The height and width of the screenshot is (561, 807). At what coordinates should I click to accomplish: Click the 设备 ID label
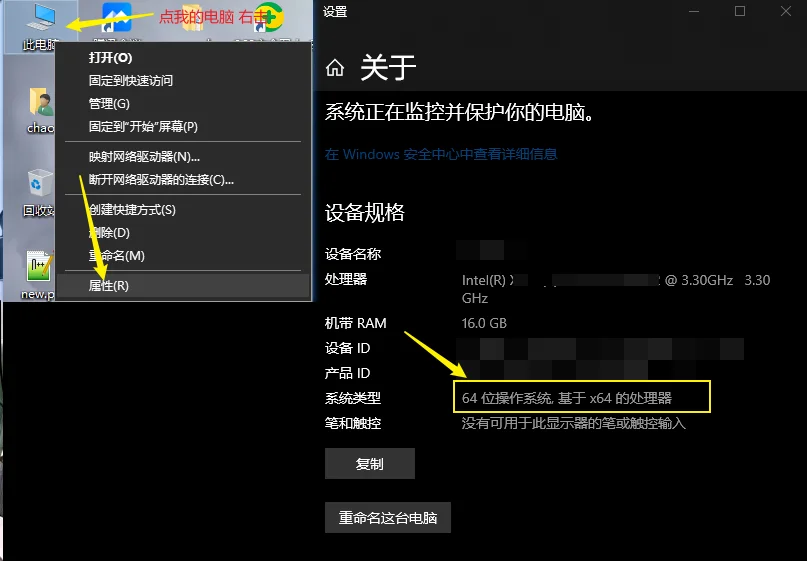[x=347, y=348]
